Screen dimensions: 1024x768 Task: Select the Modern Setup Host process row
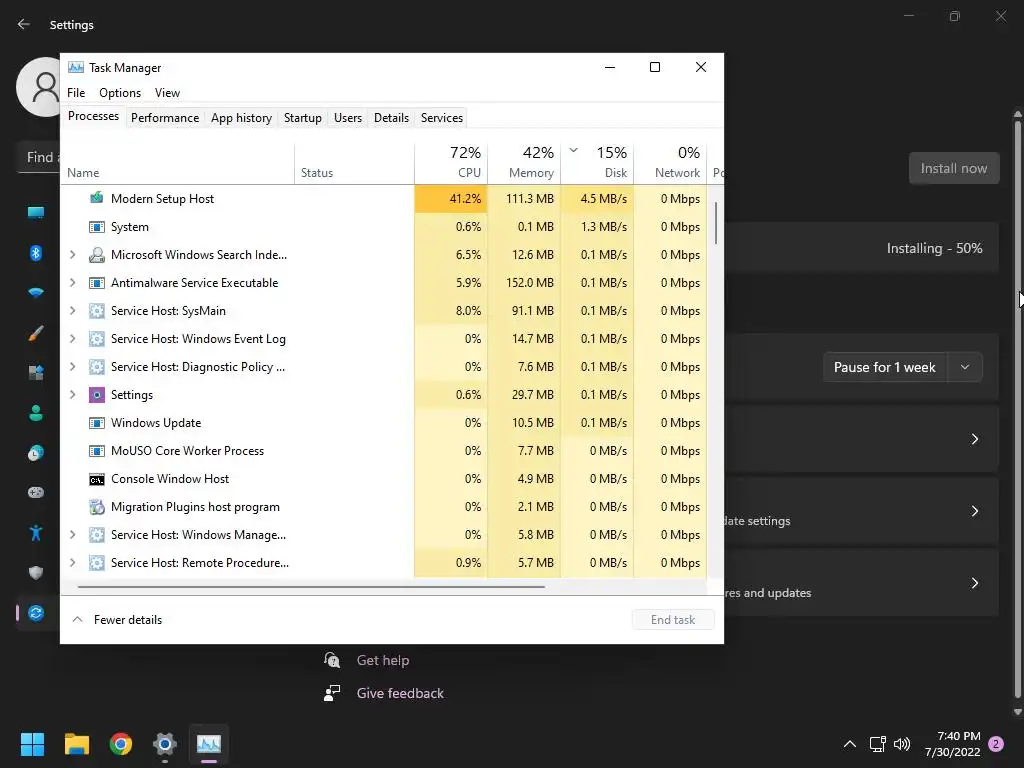click(383, 199)
